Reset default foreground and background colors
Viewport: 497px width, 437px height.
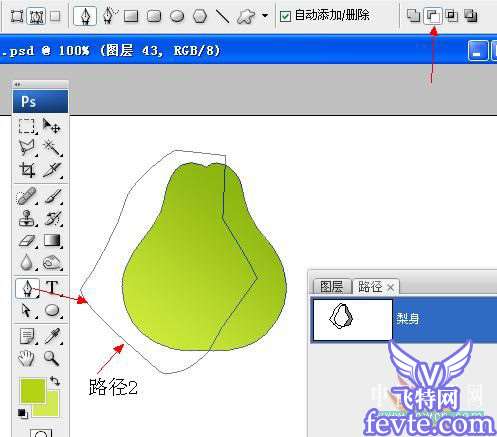click(x=22, y=413)
